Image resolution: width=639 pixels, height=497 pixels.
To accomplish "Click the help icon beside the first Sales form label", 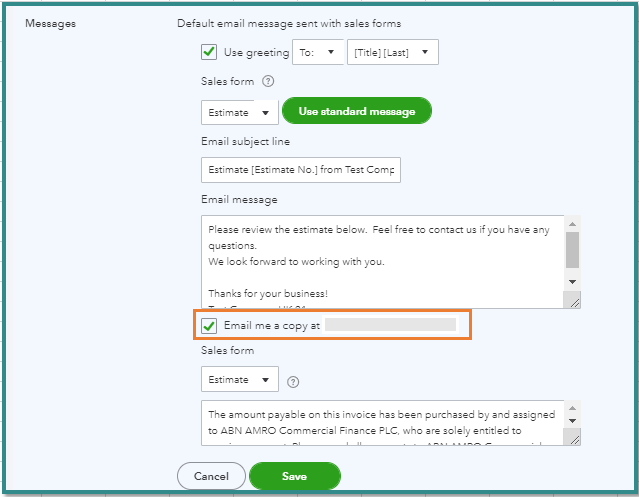I will tap(268, 82).
